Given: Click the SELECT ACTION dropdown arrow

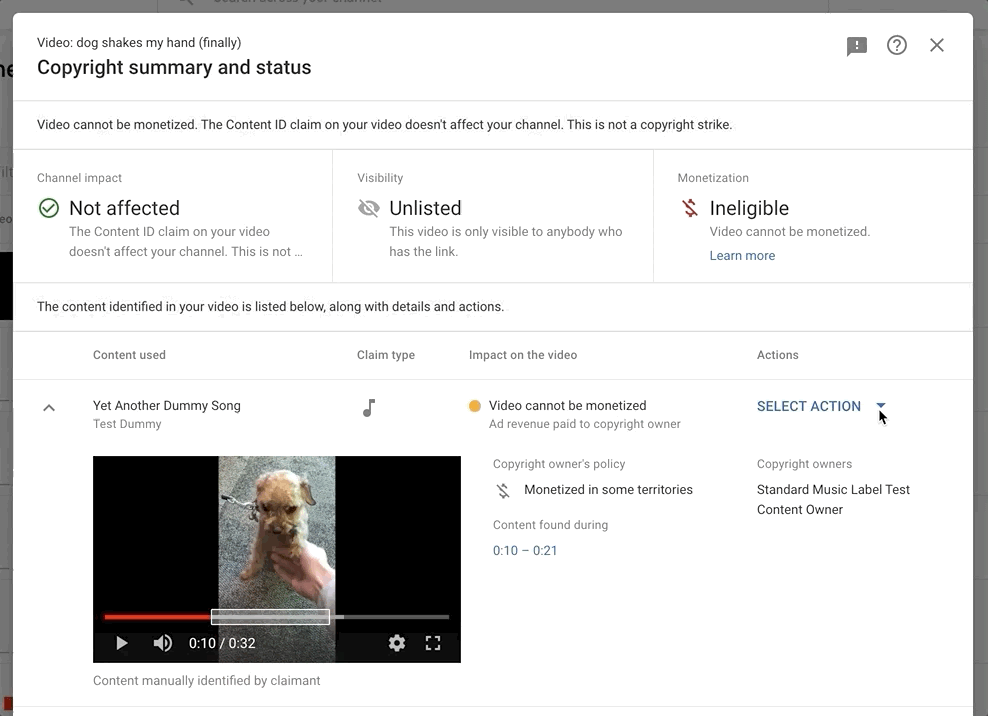Looking at the screenshot, I should 880,406.
